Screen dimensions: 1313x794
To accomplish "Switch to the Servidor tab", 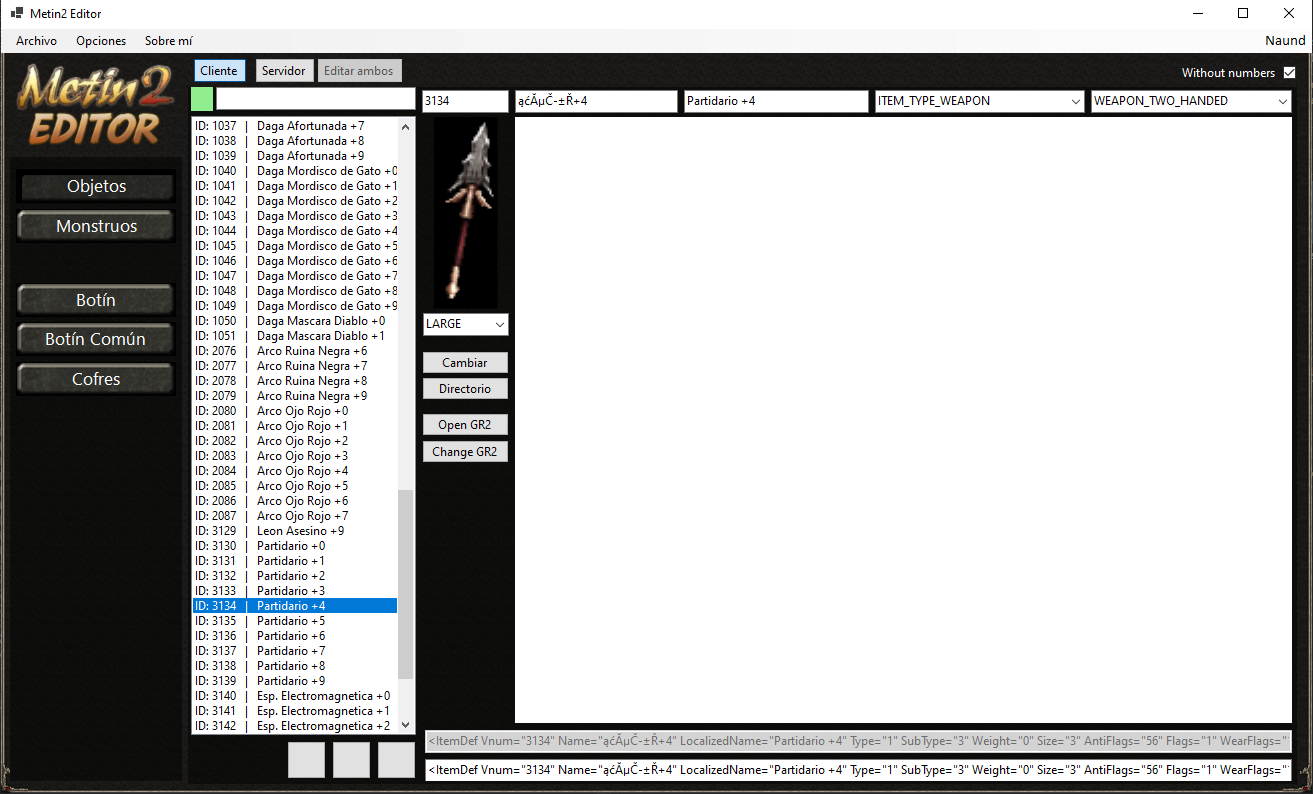I will tap(284, 71).
